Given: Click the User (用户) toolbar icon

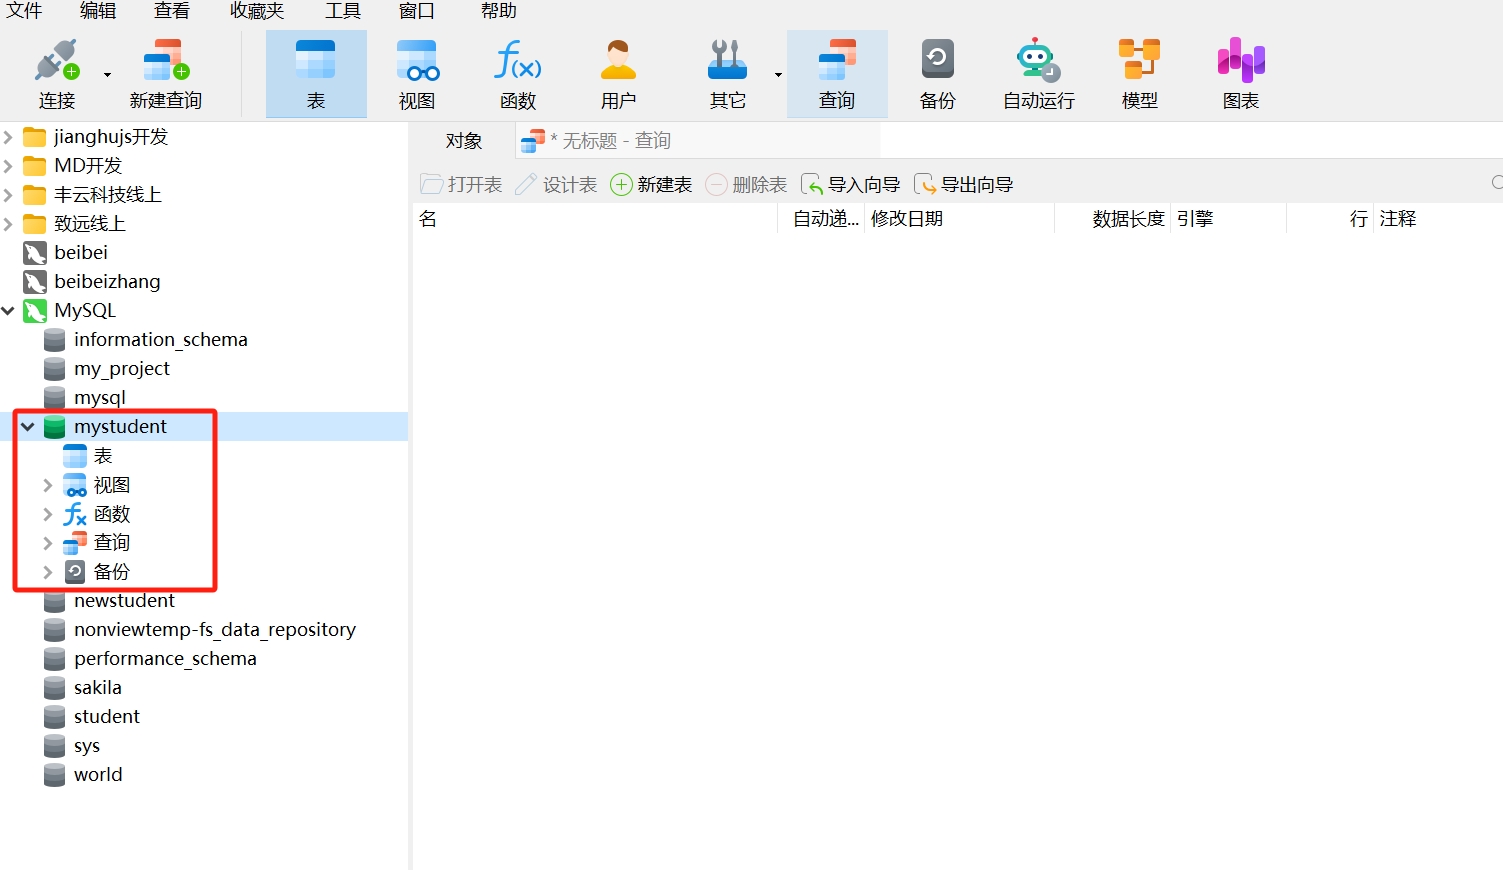Looking at the screenshot, I should pyautogui.click(x=618, y=62).
